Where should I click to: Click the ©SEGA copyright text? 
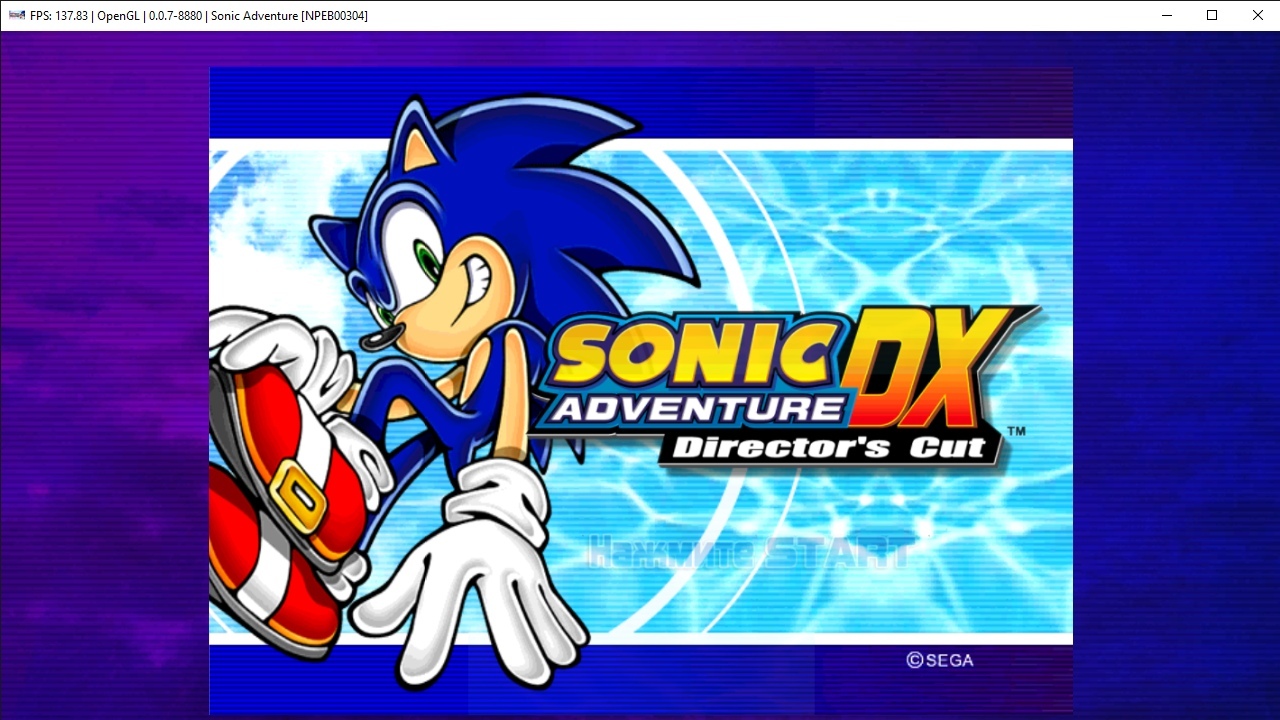click(939, 660)
